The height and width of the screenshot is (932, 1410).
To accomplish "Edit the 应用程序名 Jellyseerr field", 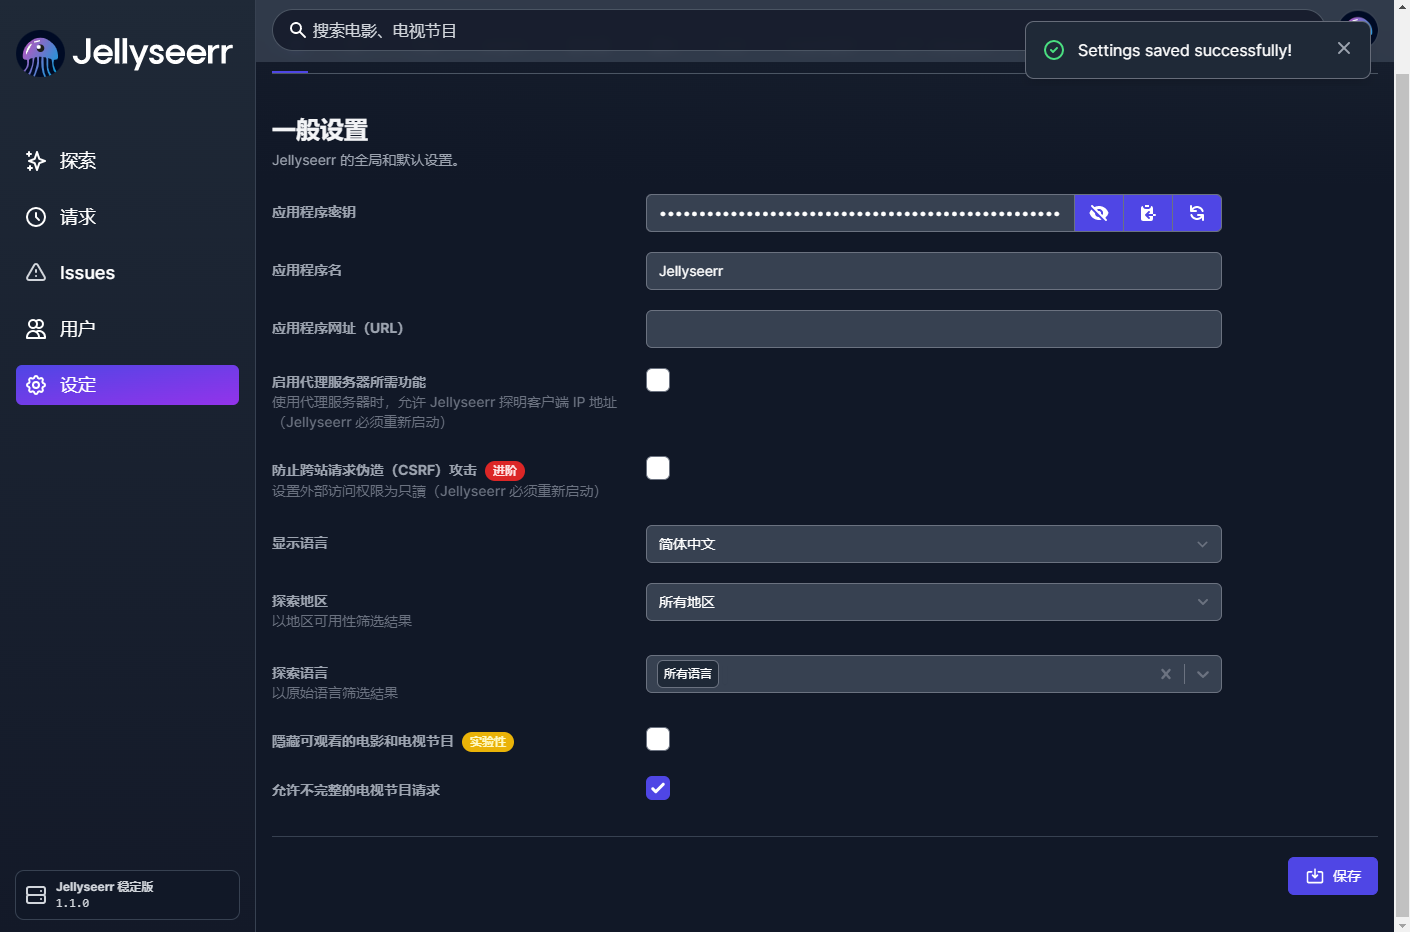I will click(x=934, y=271).
